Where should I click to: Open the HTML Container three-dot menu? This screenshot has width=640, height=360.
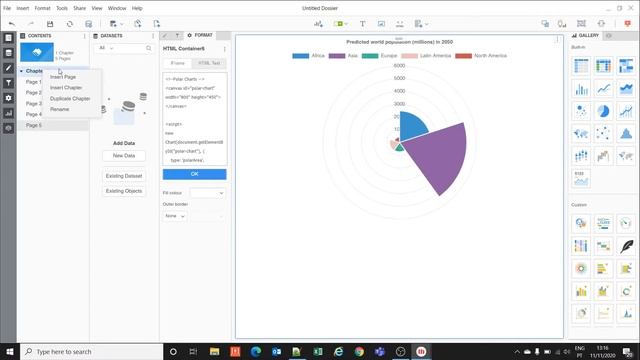(224, 49)
